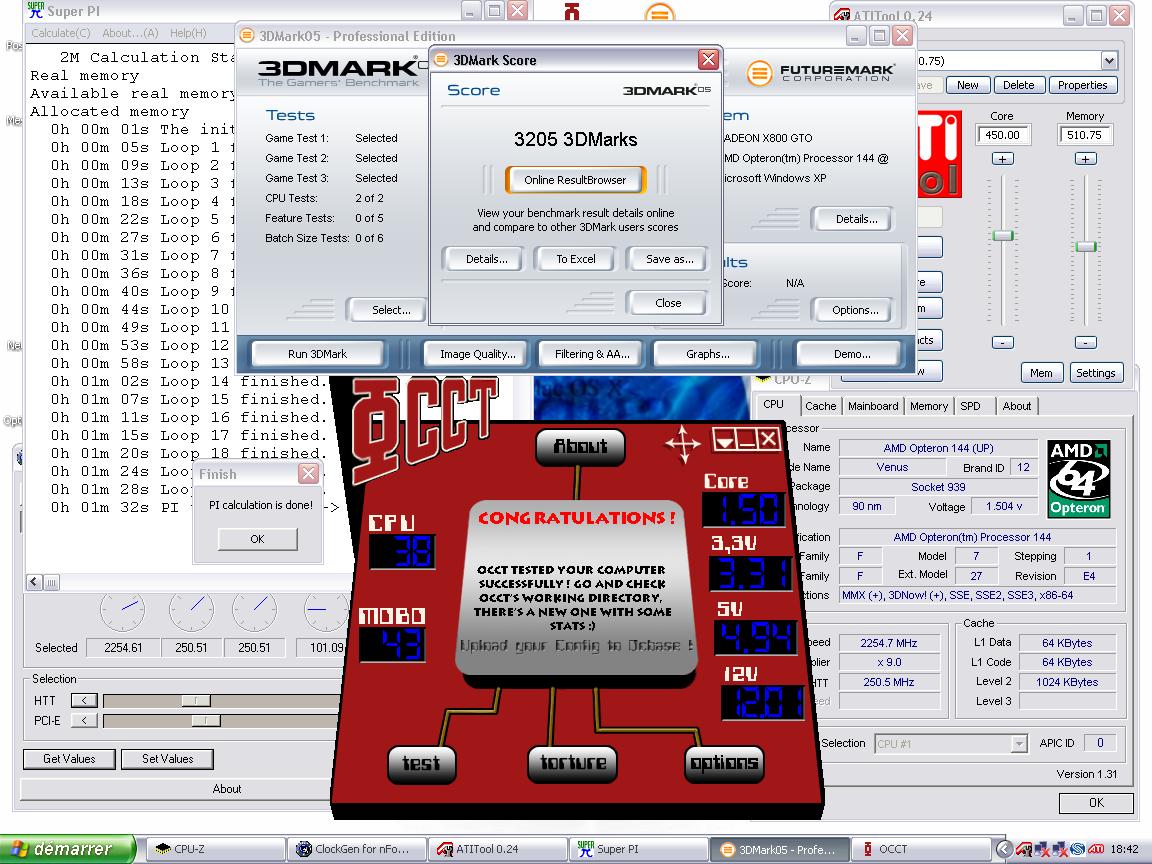Switch to the SPD tab in CPU-Z
The image size is (1152, 864).
pyautogui.click(x=971, y=406)
